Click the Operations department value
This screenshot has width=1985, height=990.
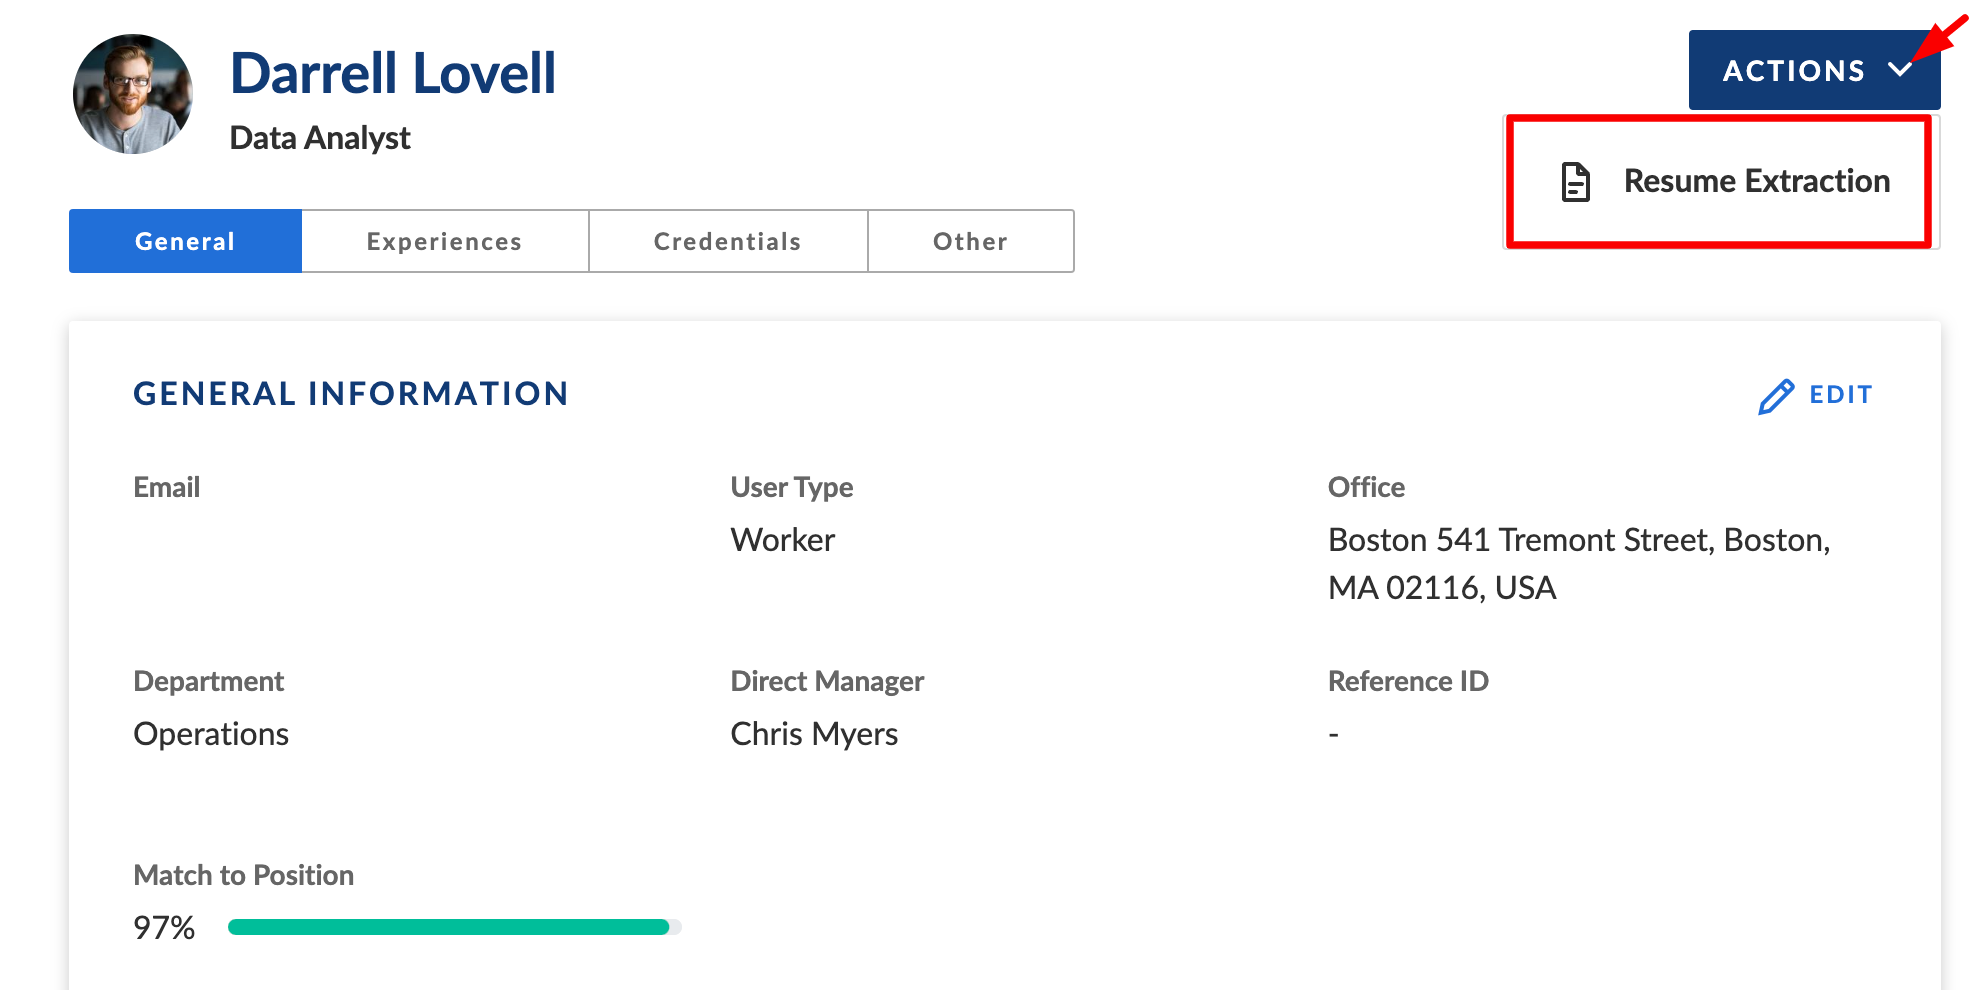pyautogui.click(x=211, y=734)
